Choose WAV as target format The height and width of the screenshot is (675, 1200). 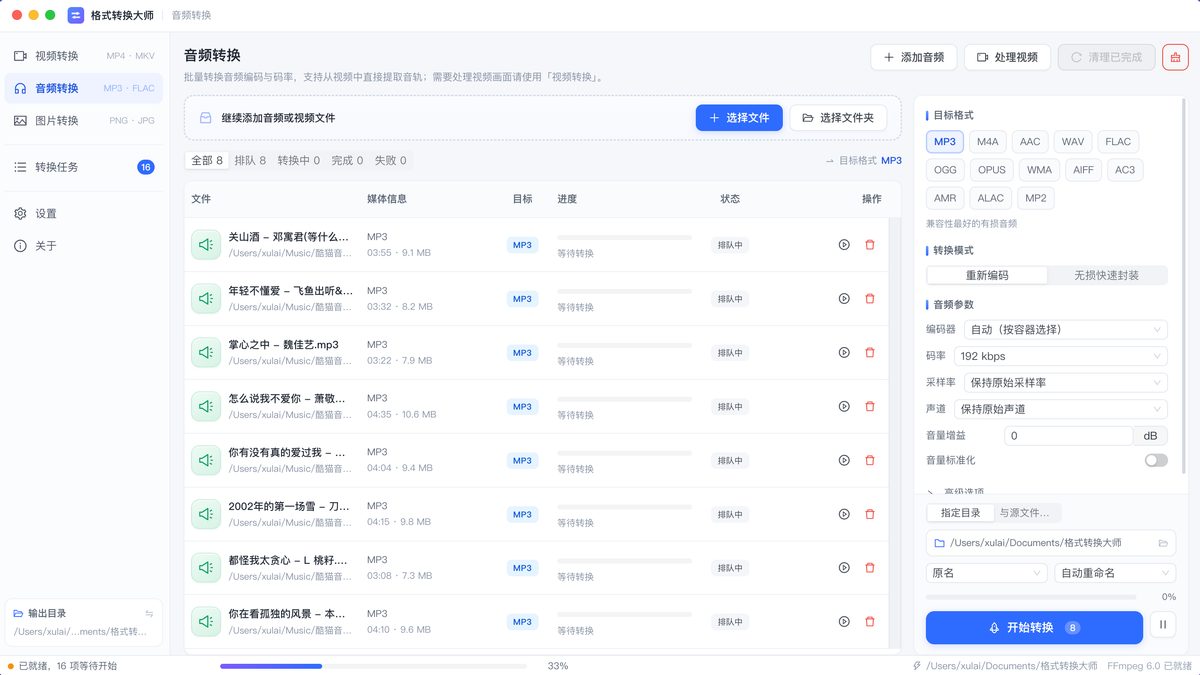coord(1073,142)
